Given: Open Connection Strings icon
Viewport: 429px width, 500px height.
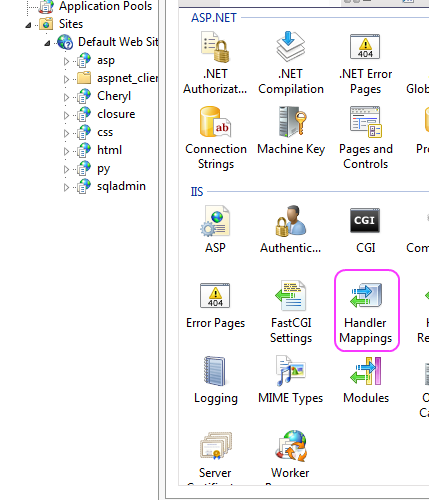Looking at the screenshot, I should click(216, 138).
